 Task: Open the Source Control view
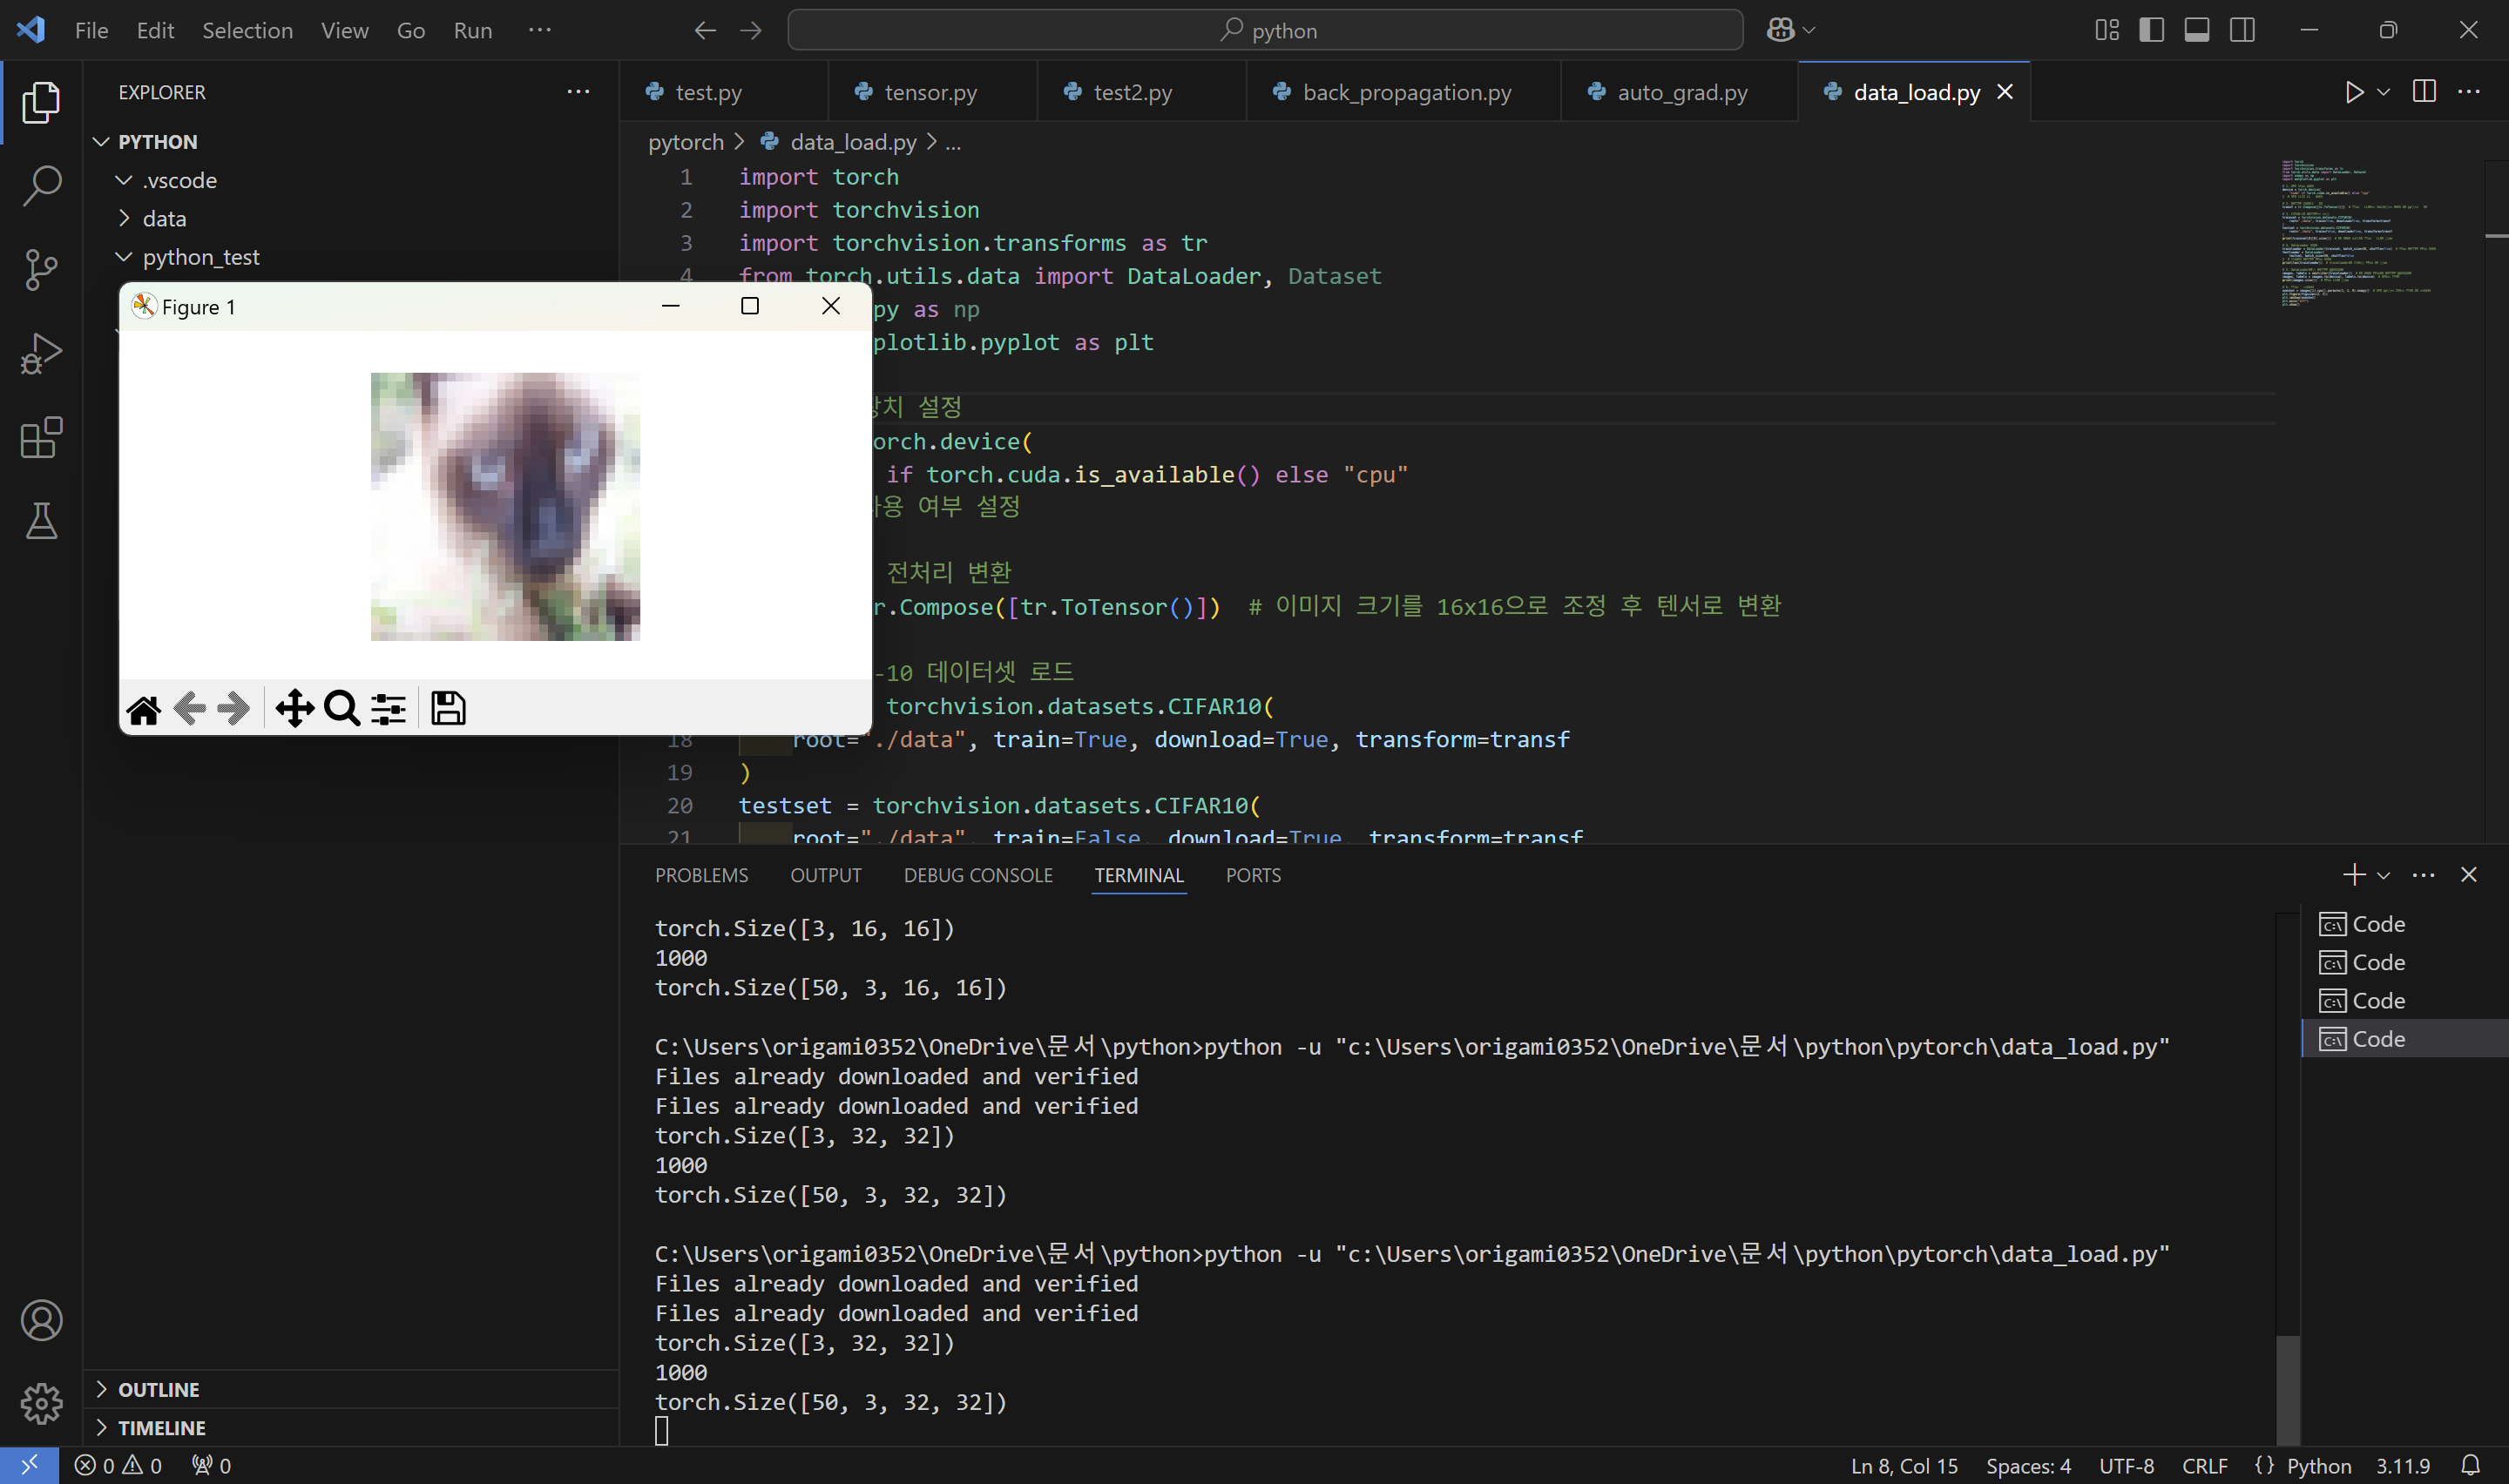41,270
